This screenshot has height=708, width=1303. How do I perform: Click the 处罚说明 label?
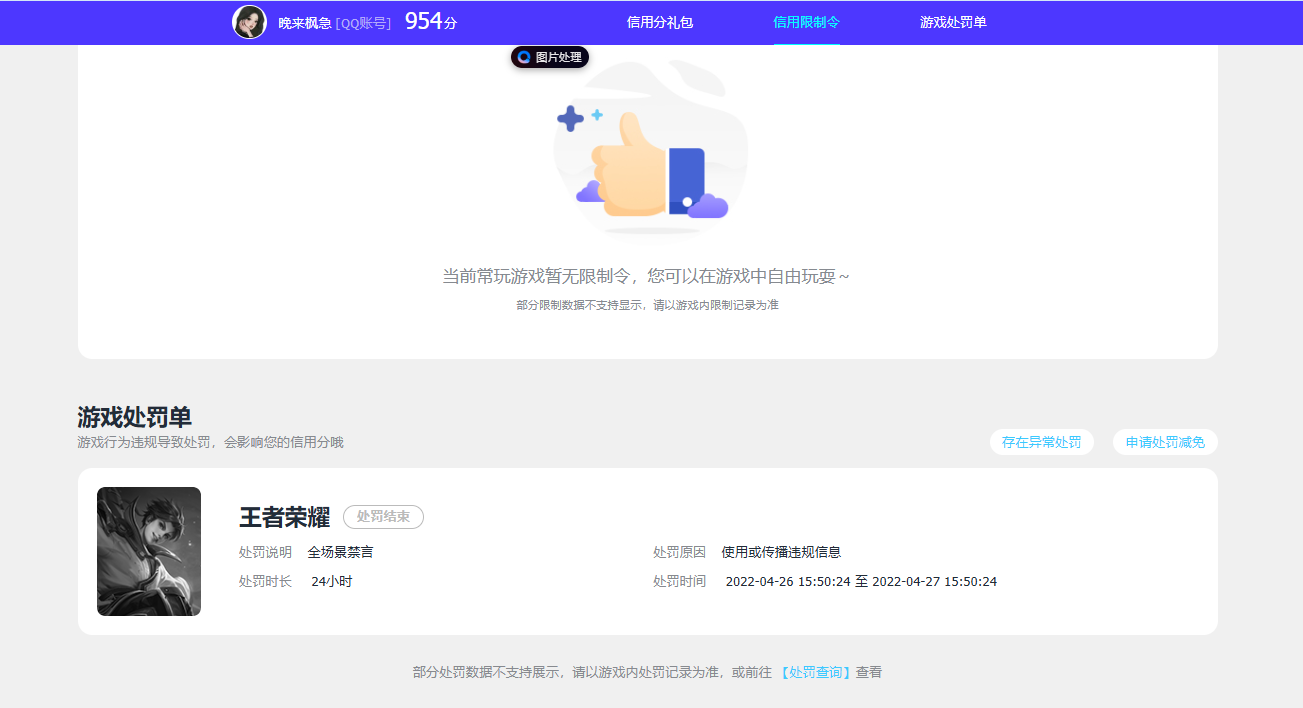(265, 552)
